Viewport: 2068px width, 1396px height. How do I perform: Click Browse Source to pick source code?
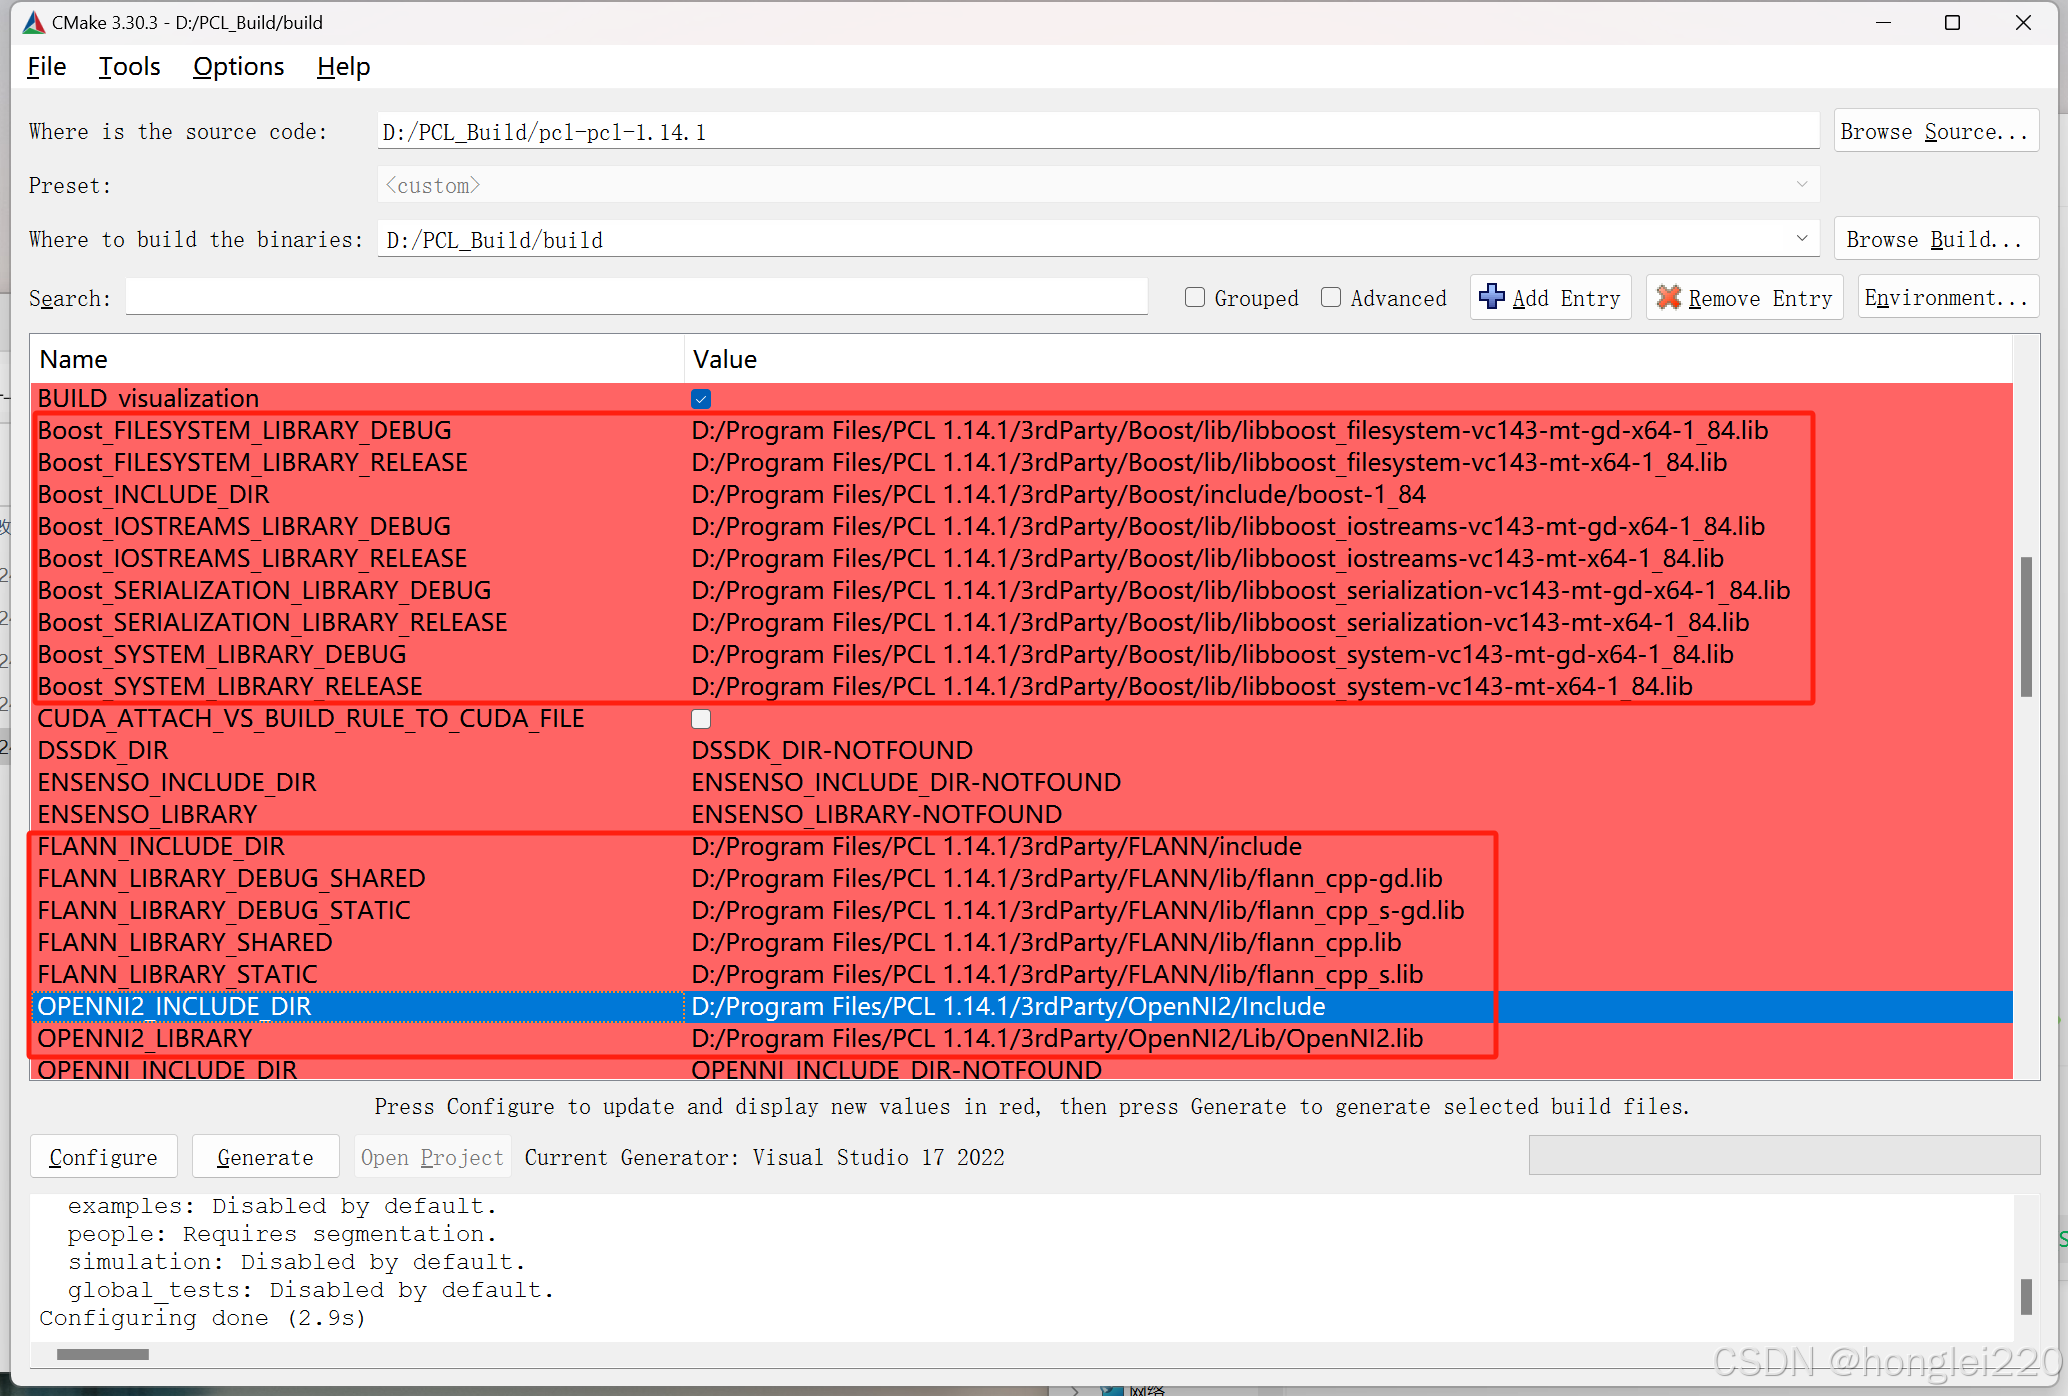(x=1935, y=130)
